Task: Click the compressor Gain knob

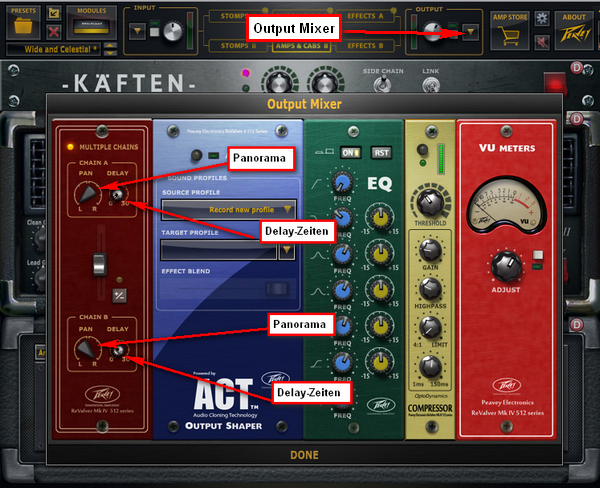Action: [430, 251]
